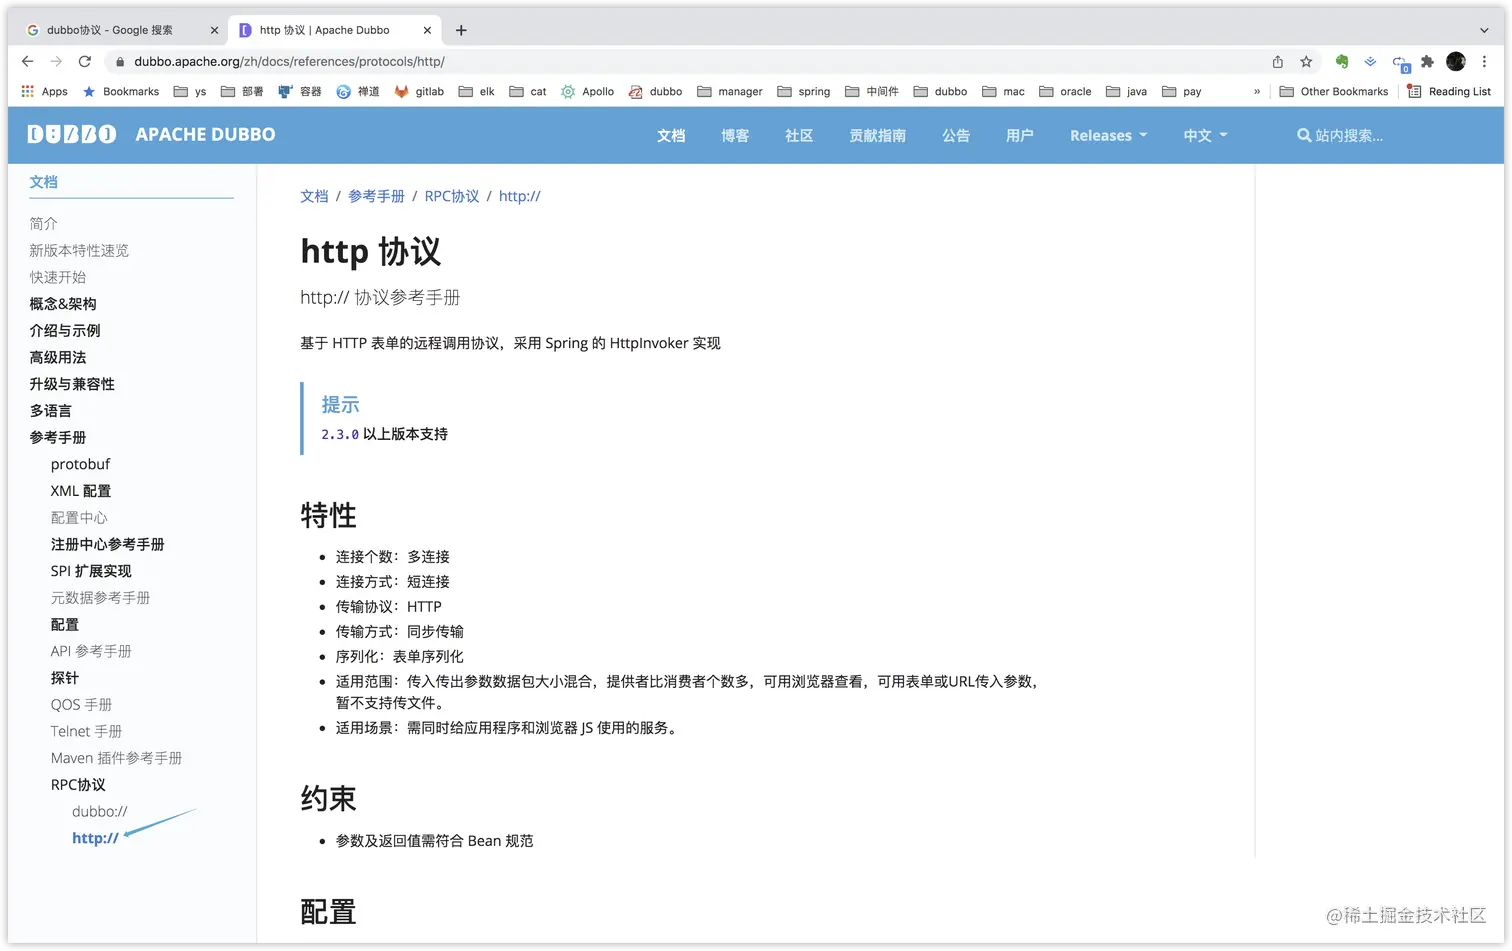Open 新版本特性速览 in sidebar
This screenshot has height=951, width=1512.
(79, 250)
